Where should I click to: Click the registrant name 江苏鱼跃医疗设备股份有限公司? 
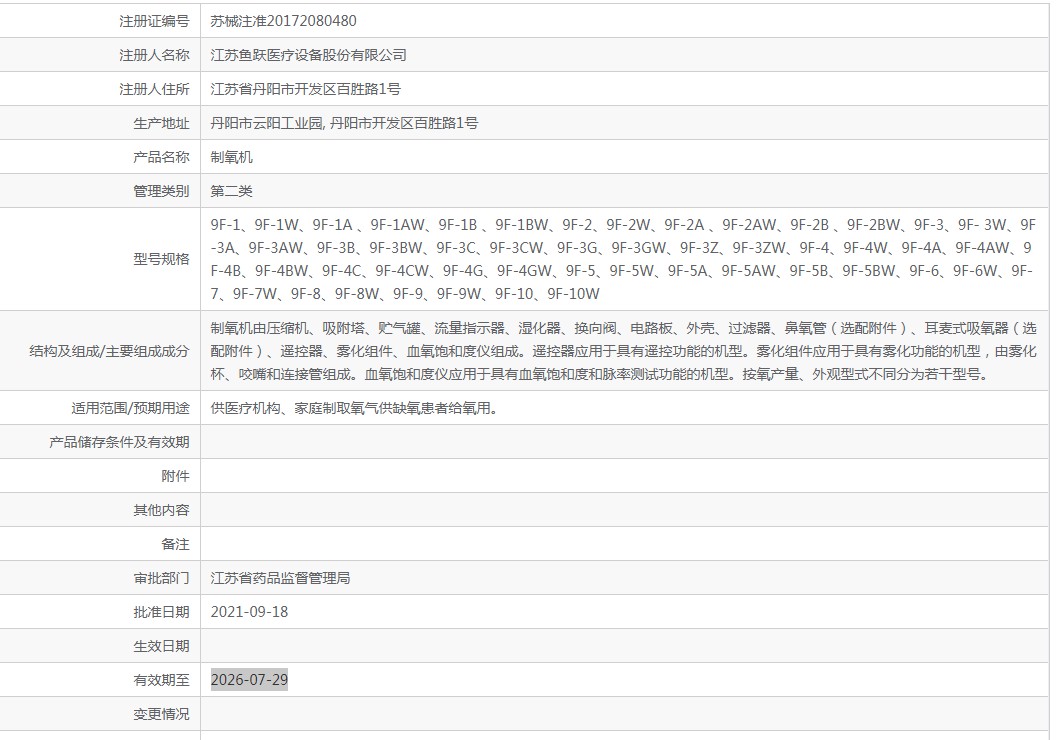[309, 55]
